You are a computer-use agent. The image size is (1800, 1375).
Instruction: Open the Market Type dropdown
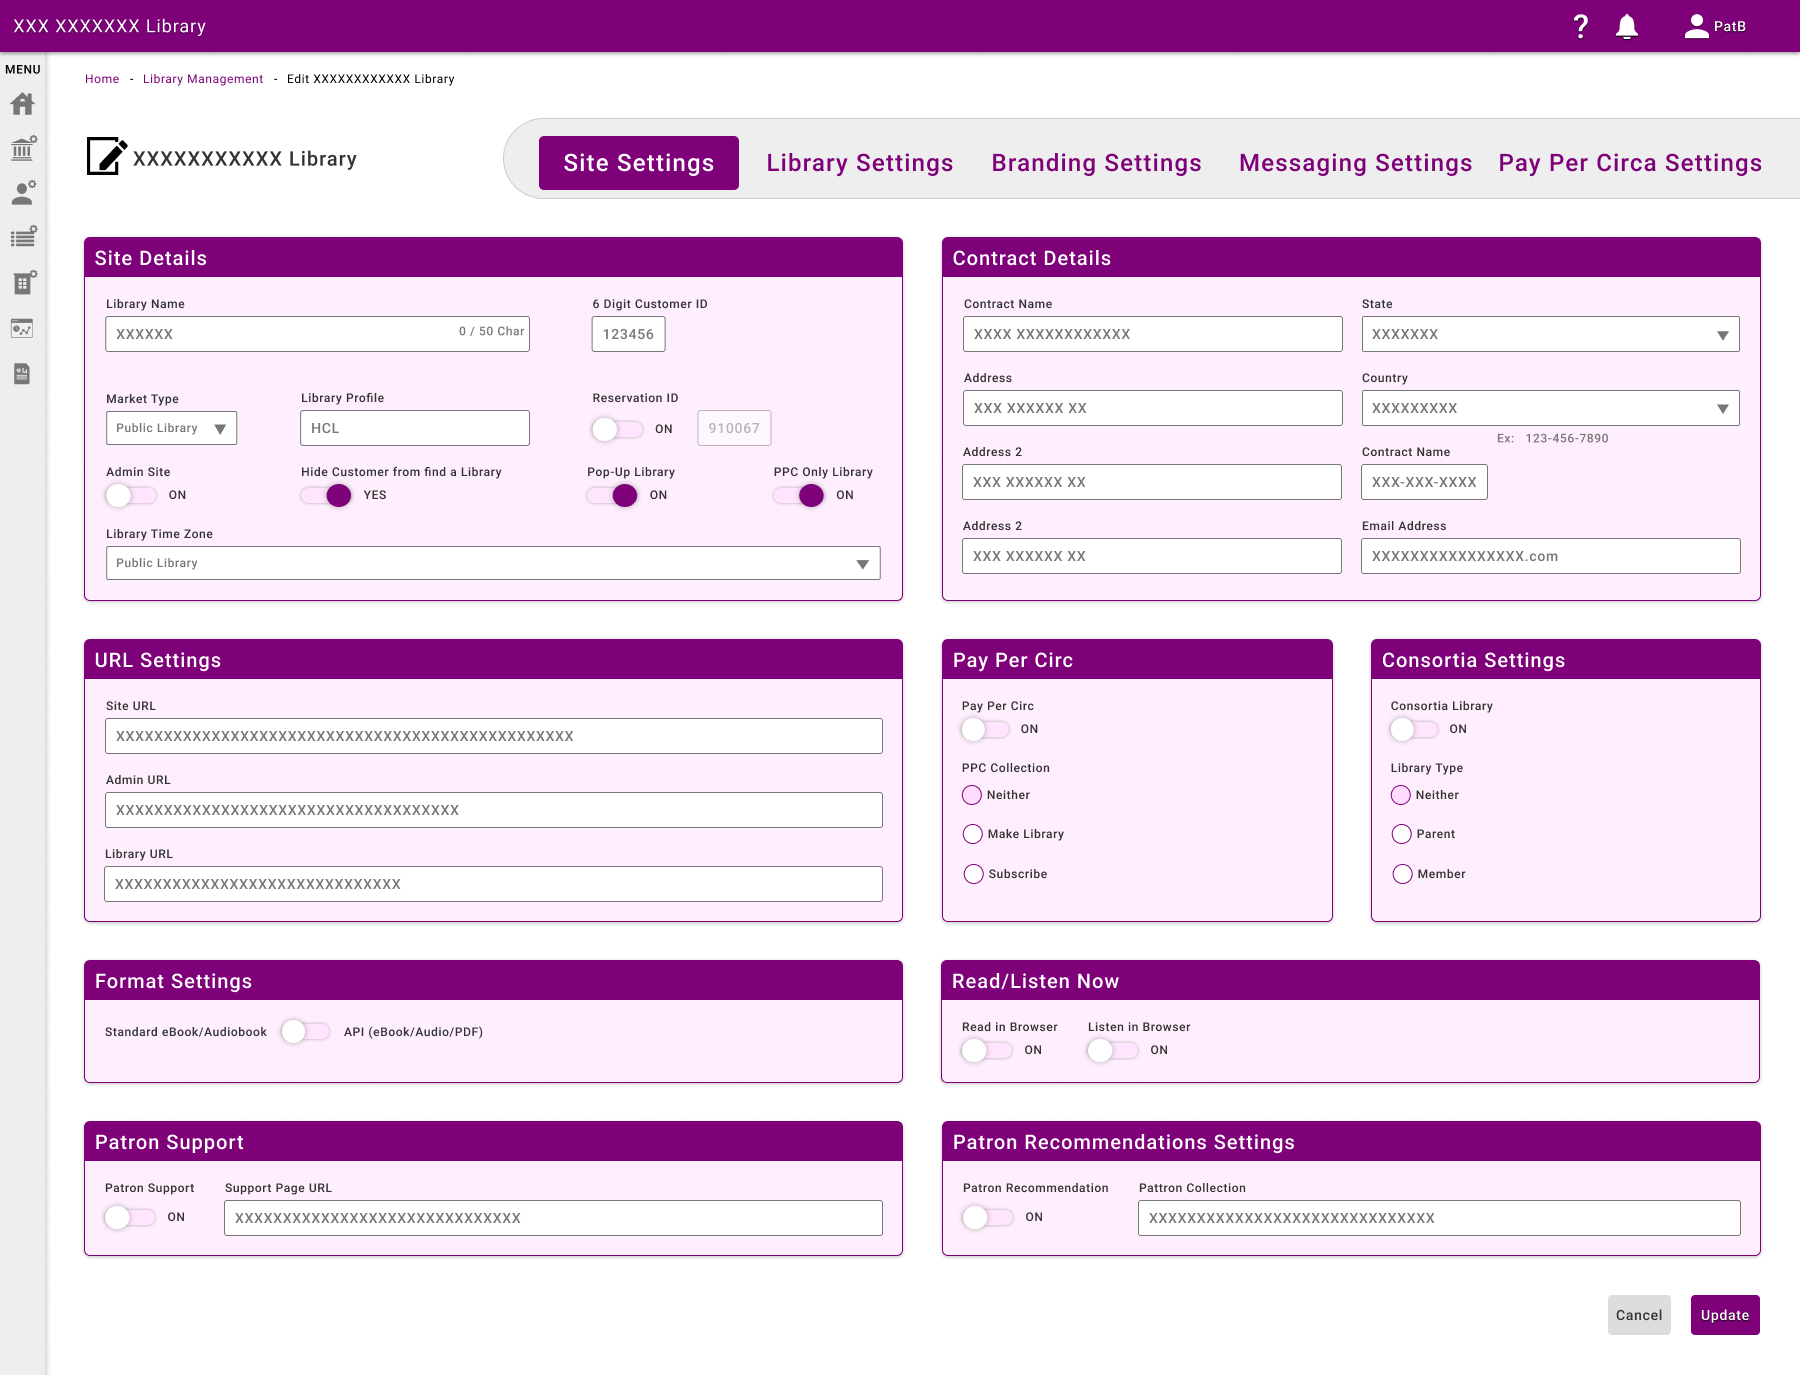pyautogui.click(x=171, y=428)
